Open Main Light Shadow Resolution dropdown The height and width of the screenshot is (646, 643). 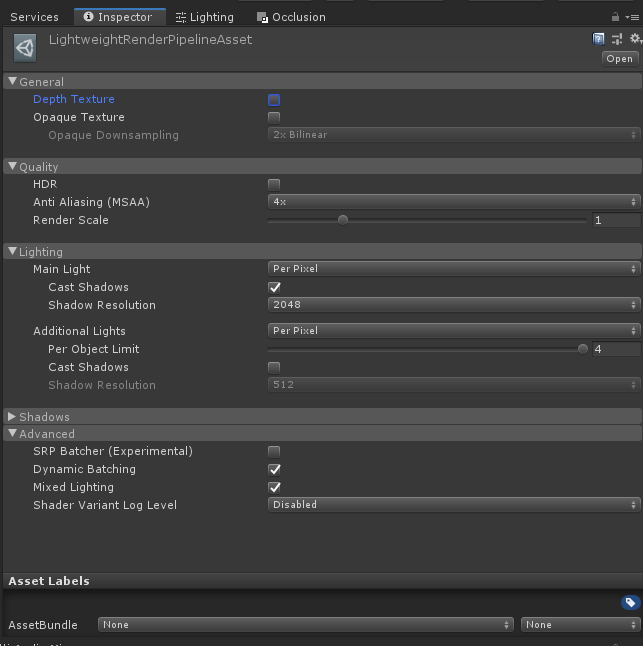point(454,305)
